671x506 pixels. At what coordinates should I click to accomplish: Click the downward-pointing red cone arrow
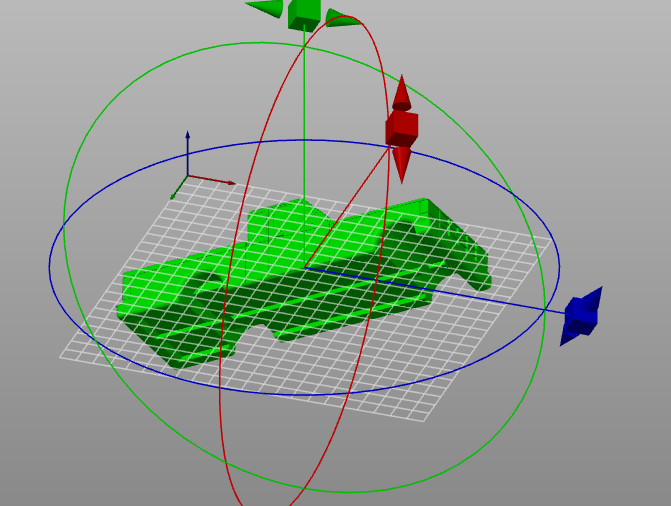(x=401, y=165)
